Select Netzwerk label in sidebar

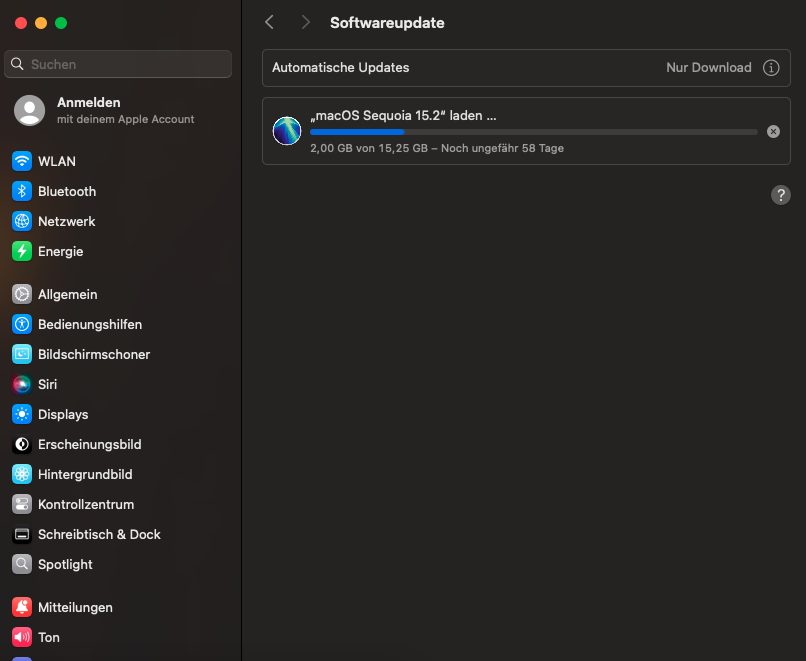(66, 222)
